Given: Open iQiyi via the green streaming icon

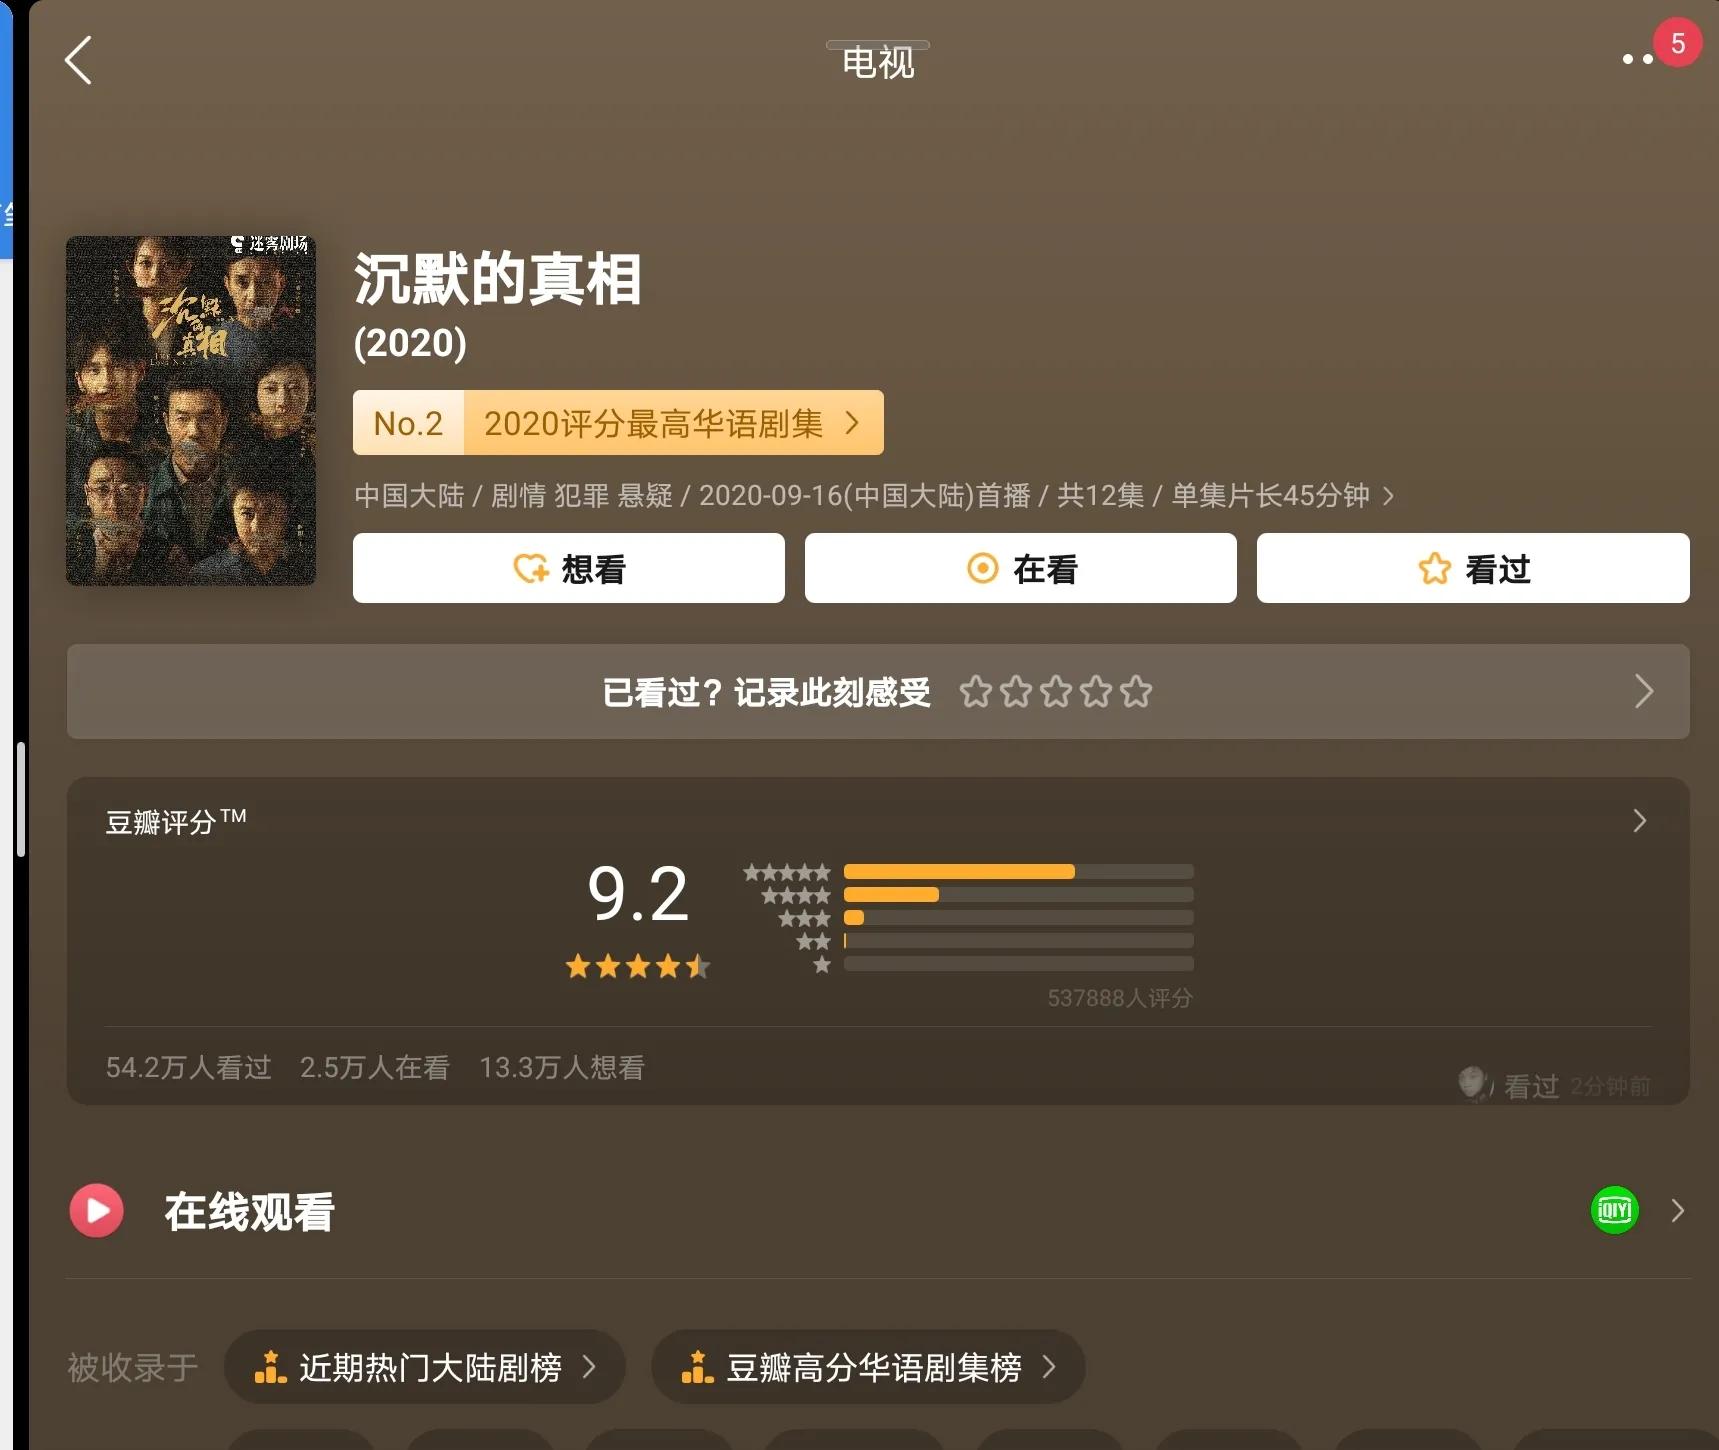Looking at the screenshot, I should [1613, 1211].
